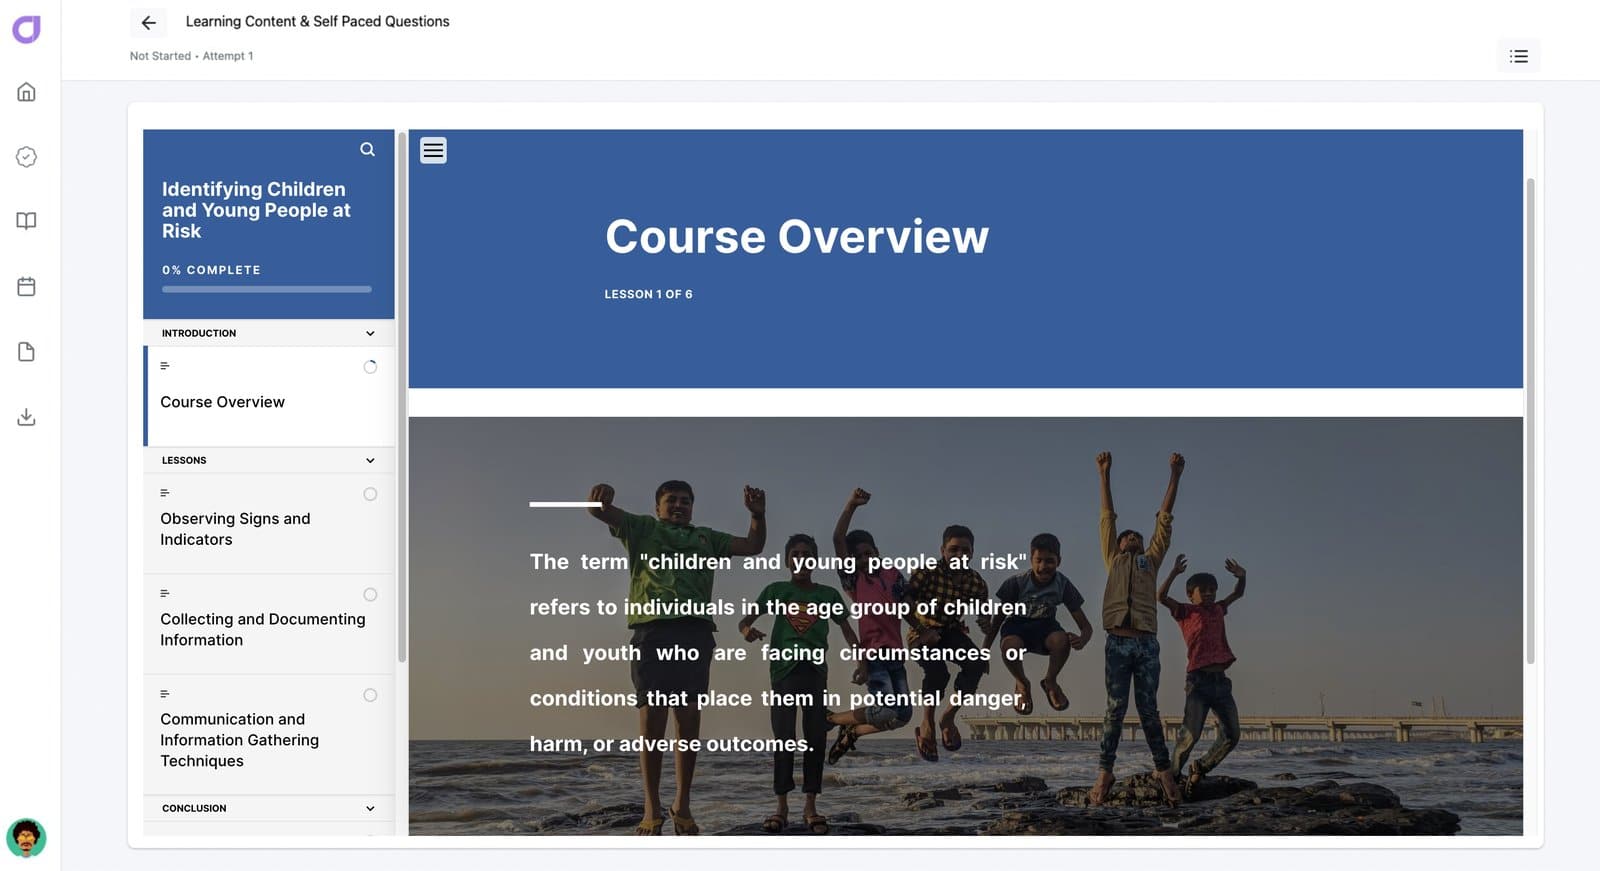The image size is (1600, 871).
Task: Click the Not Started Attempt 1 status text
Action: coord(191,56)
